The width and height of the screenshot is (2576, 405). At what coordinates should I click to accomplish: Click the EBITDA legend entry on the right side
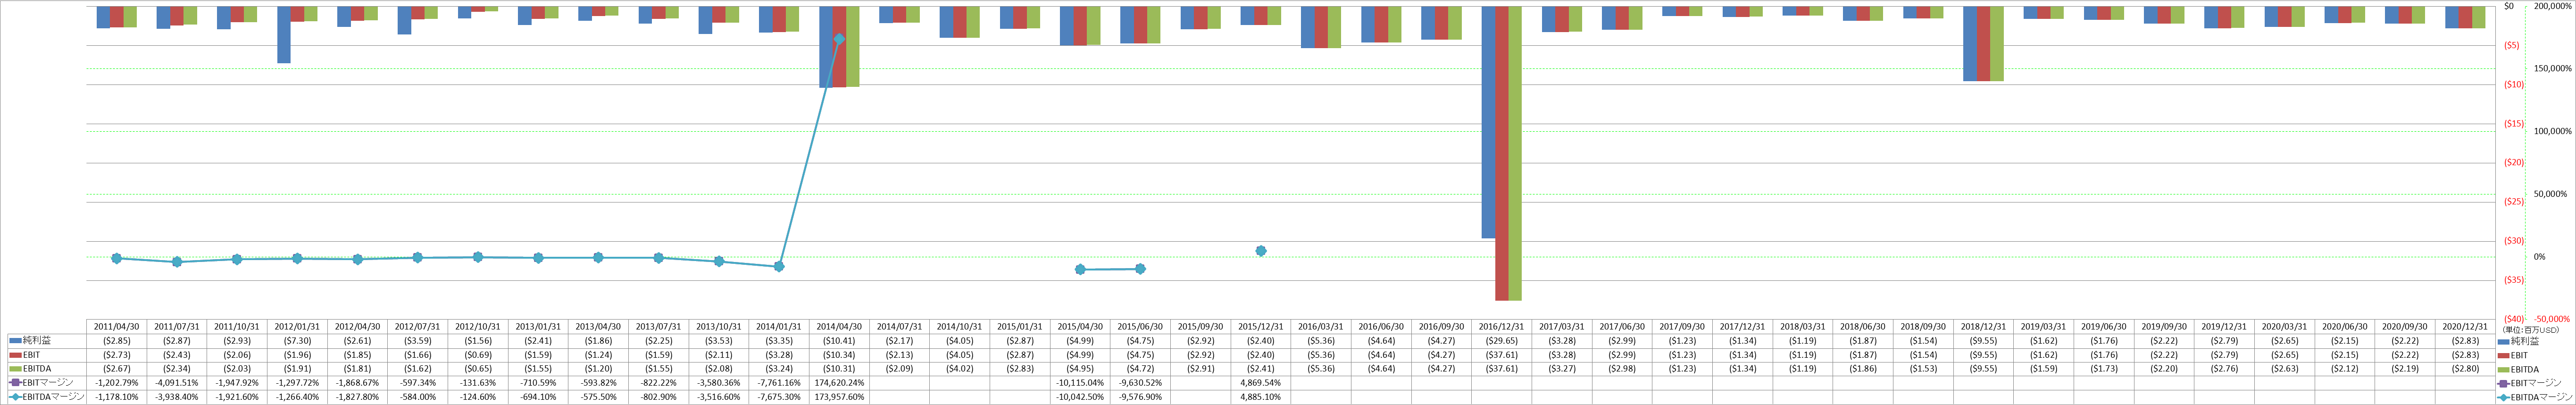tap(2518, 369)
